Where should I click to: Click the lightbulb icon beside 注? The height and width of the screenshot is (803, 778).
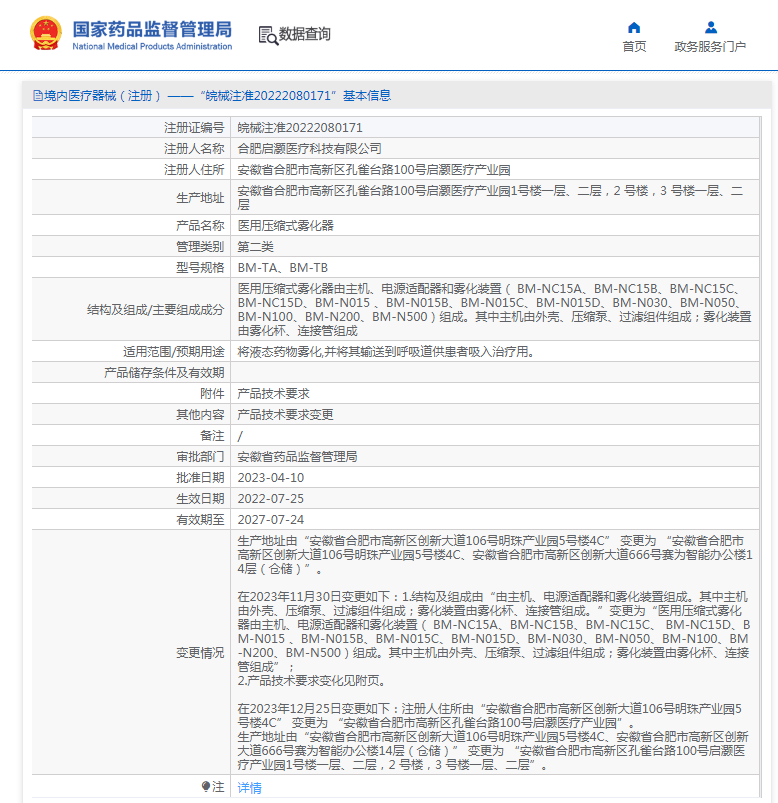point(205,786)
